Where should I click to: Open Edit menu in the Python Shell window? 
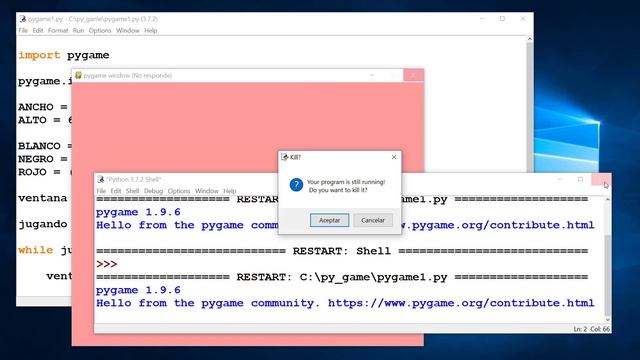(x=116, y=191)
